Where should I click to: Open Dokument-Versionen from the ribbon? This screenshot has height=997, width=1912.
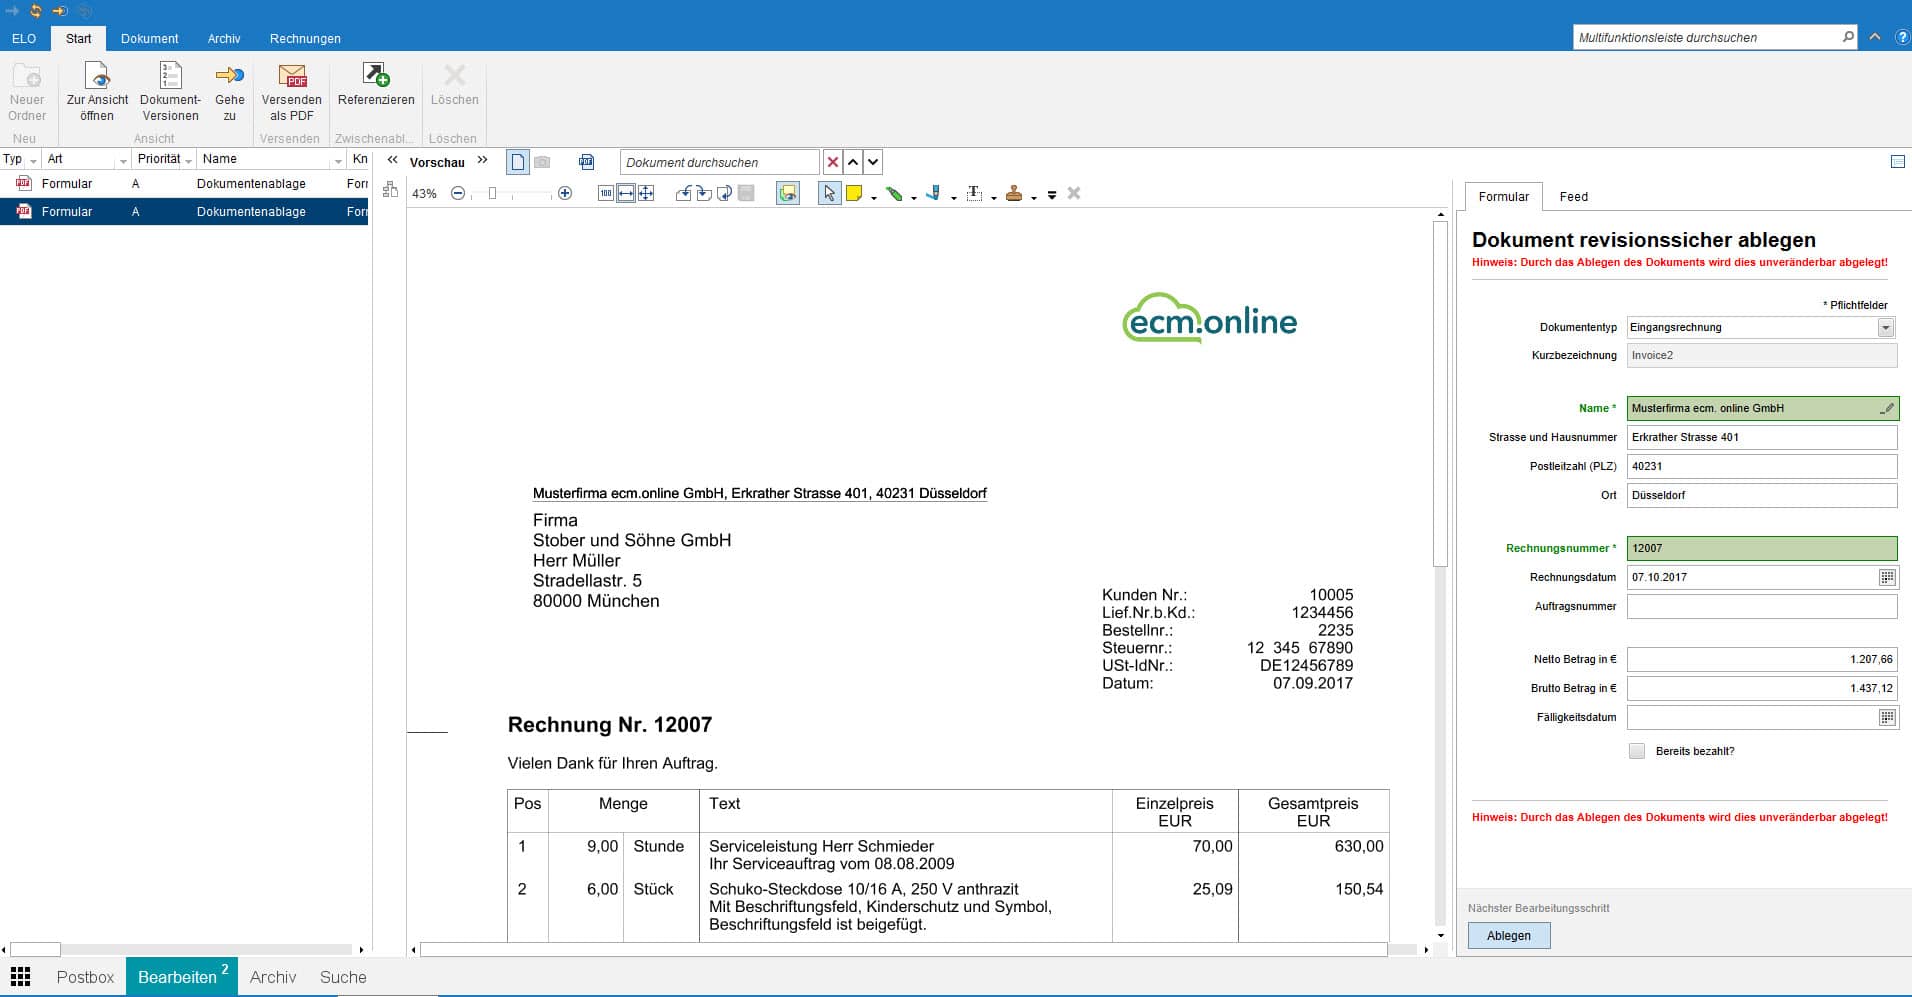(x=170, y=77)
